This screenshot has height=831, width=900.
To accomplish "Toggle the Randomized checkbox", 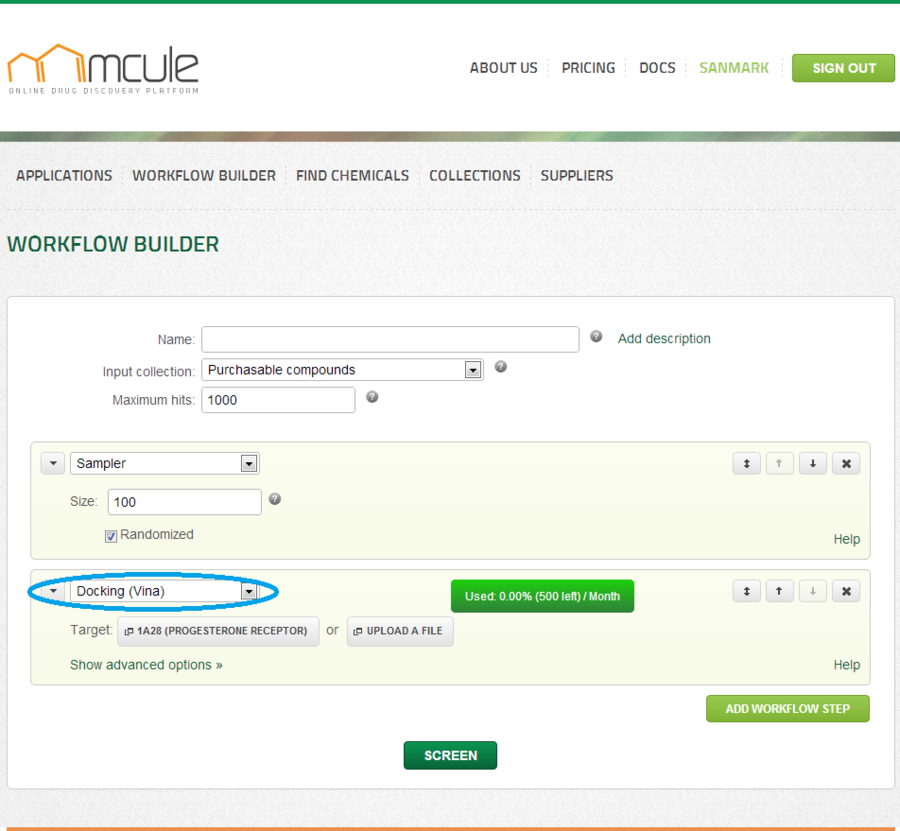I will (111, 536).
